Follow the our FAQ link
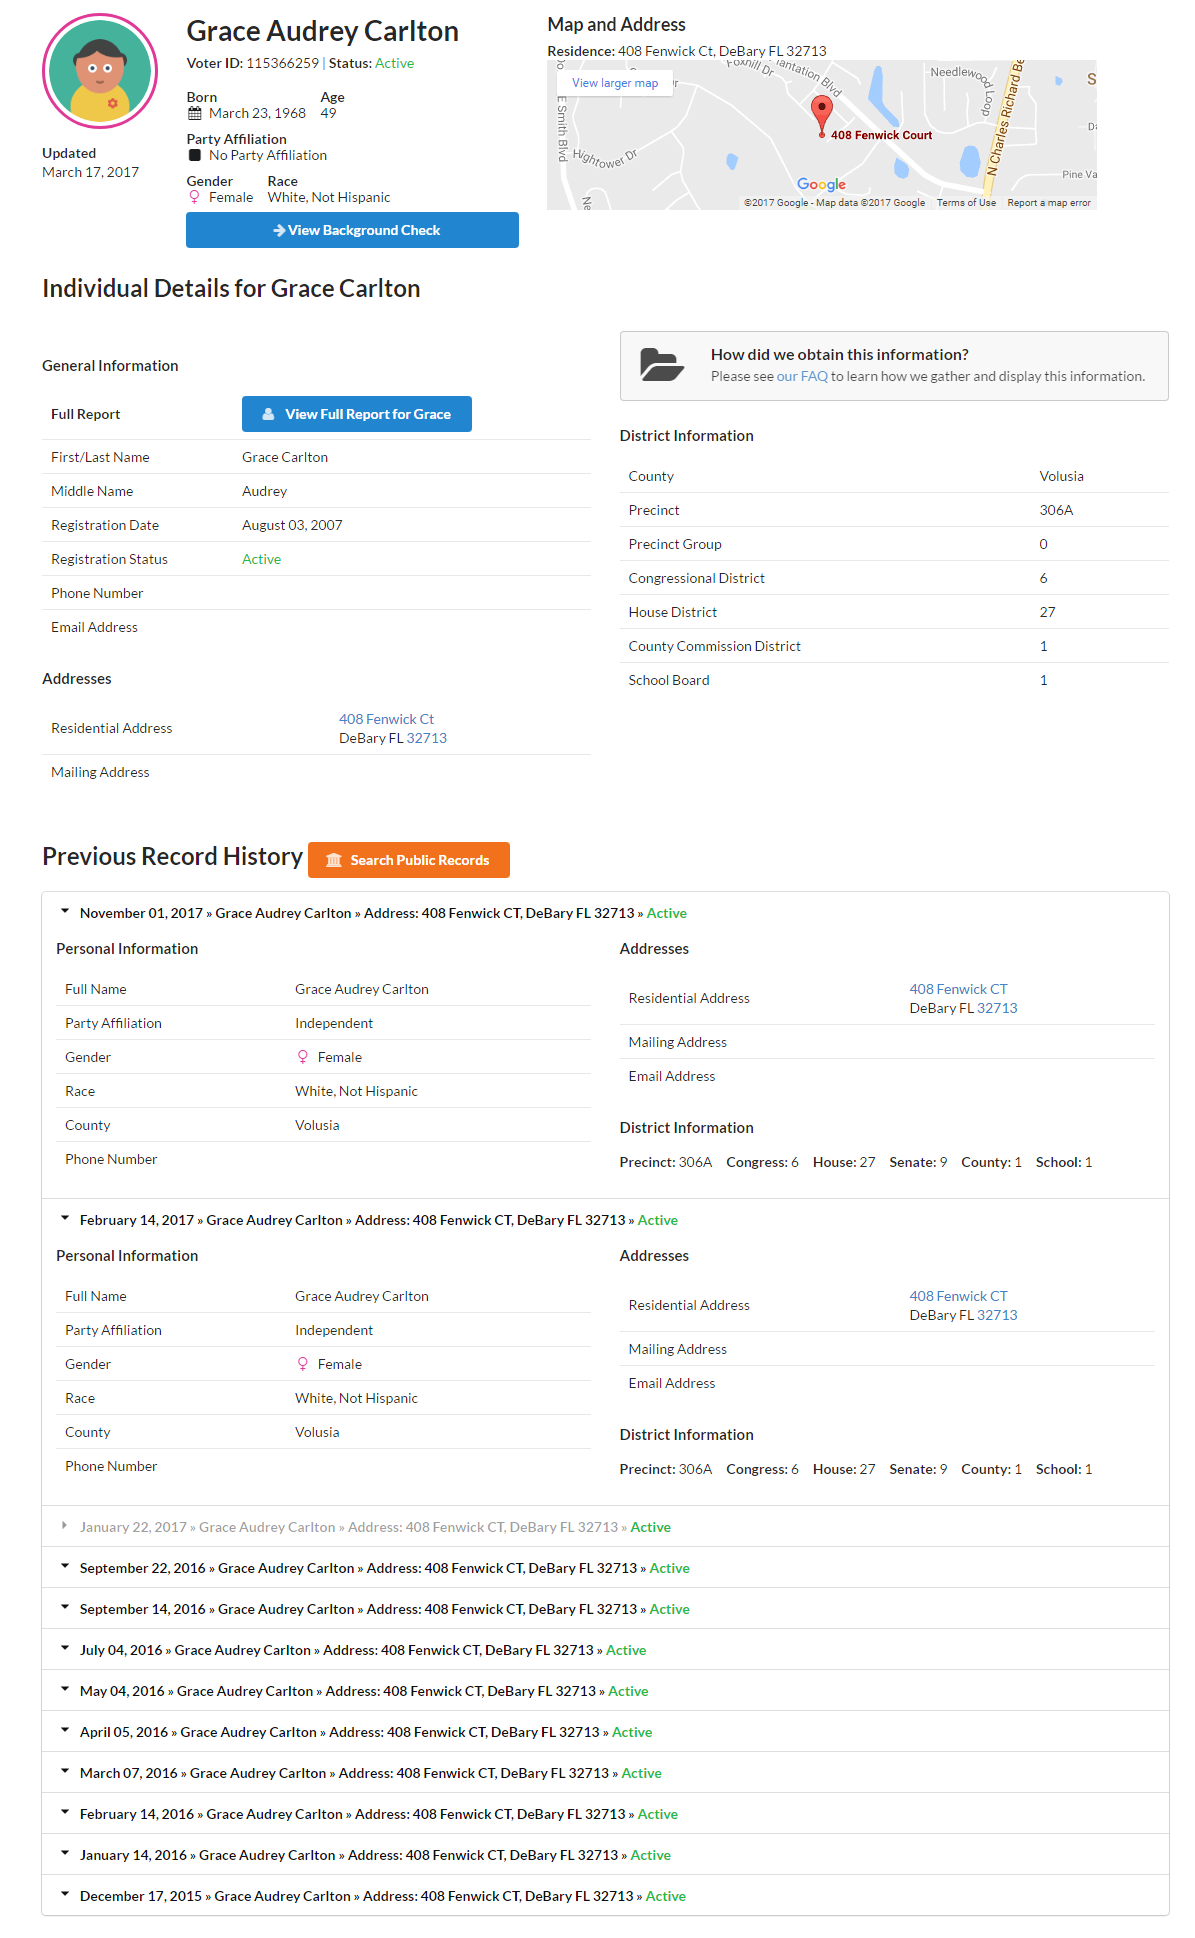The height and width of the screenshot is (1938, 1195). click(802, 376)
